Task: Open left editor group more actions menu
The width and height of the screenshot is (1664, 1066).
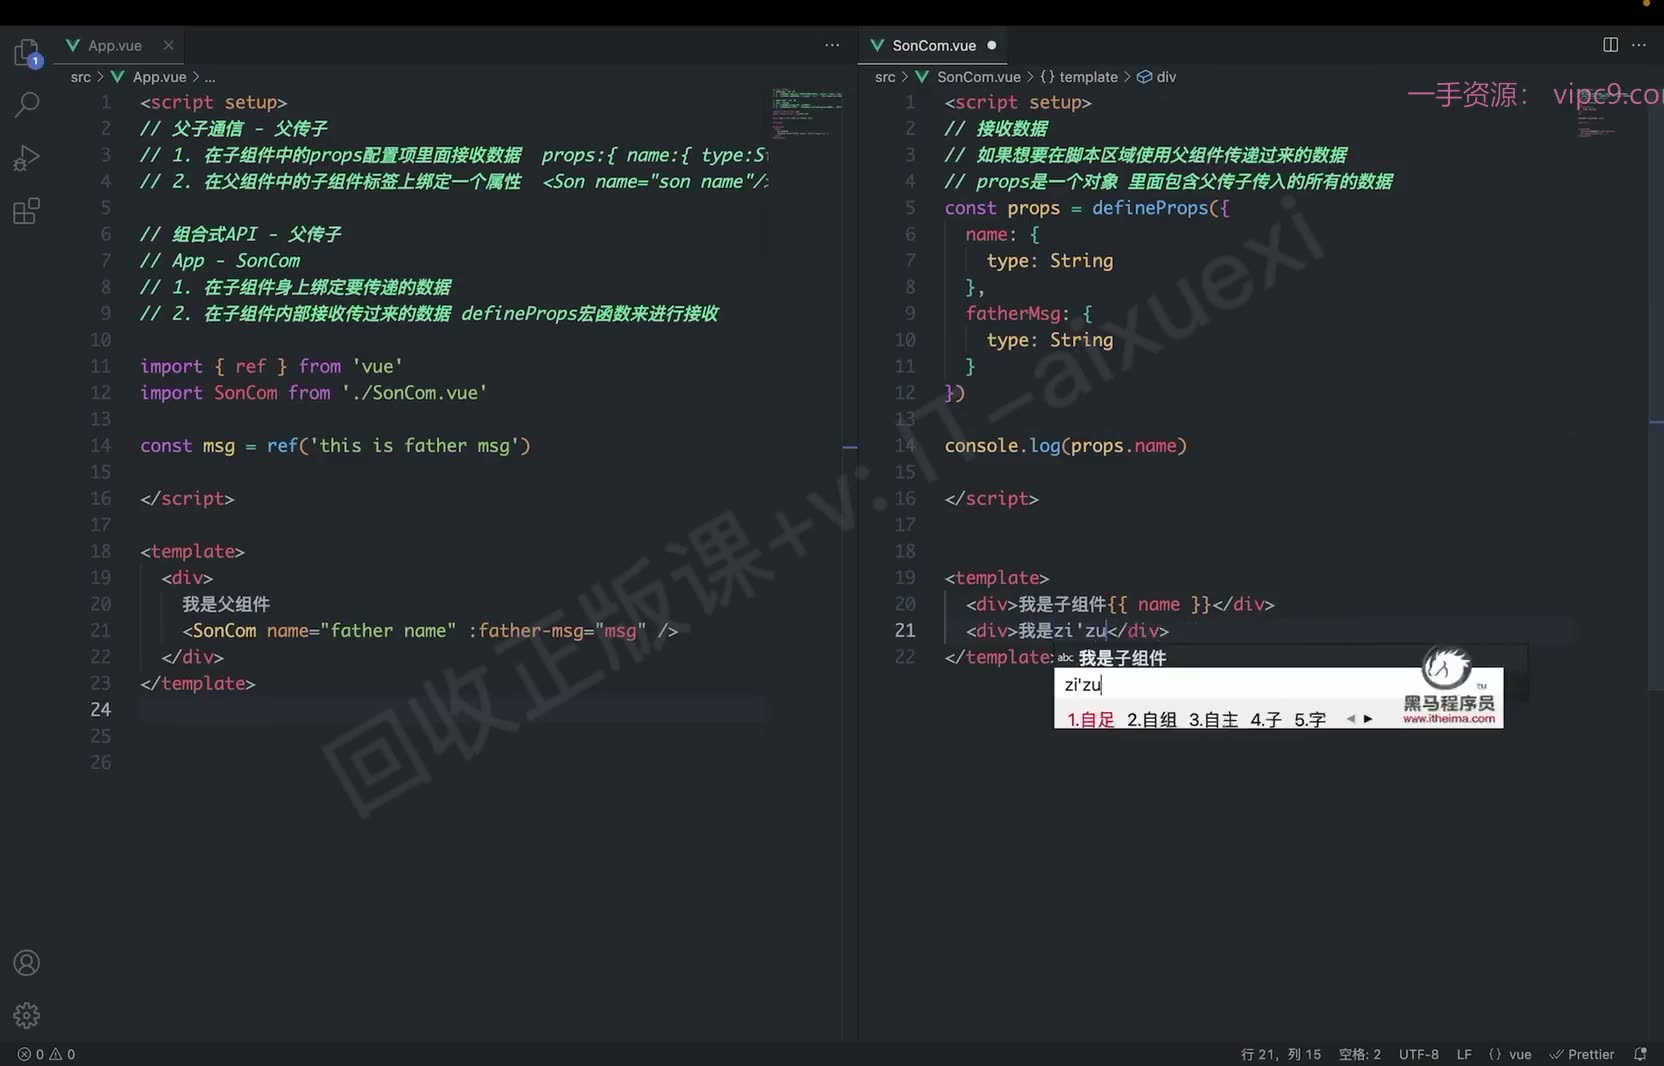Action: click(x=832, y=45)
